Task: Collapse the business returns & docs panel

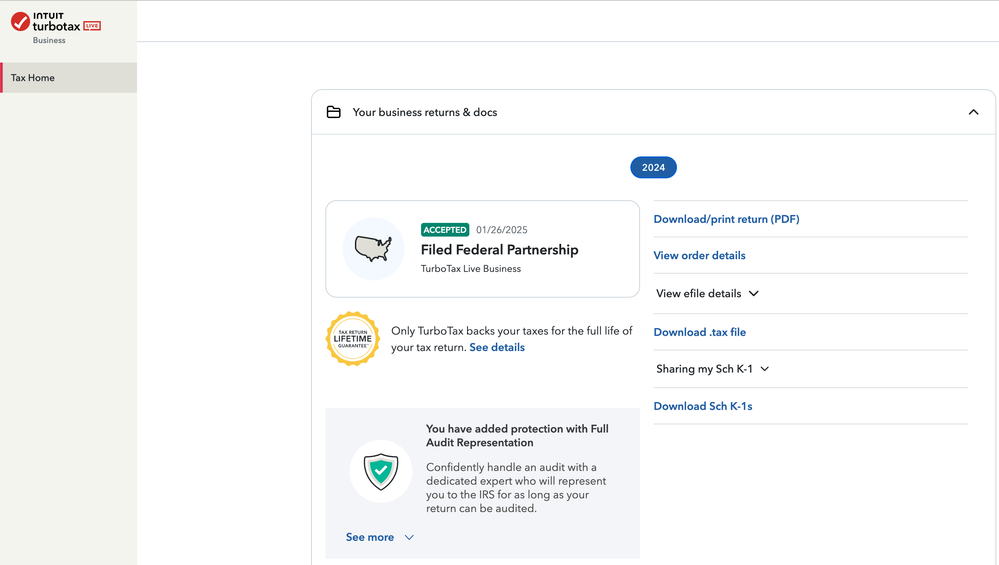Action: pos(973,112)
